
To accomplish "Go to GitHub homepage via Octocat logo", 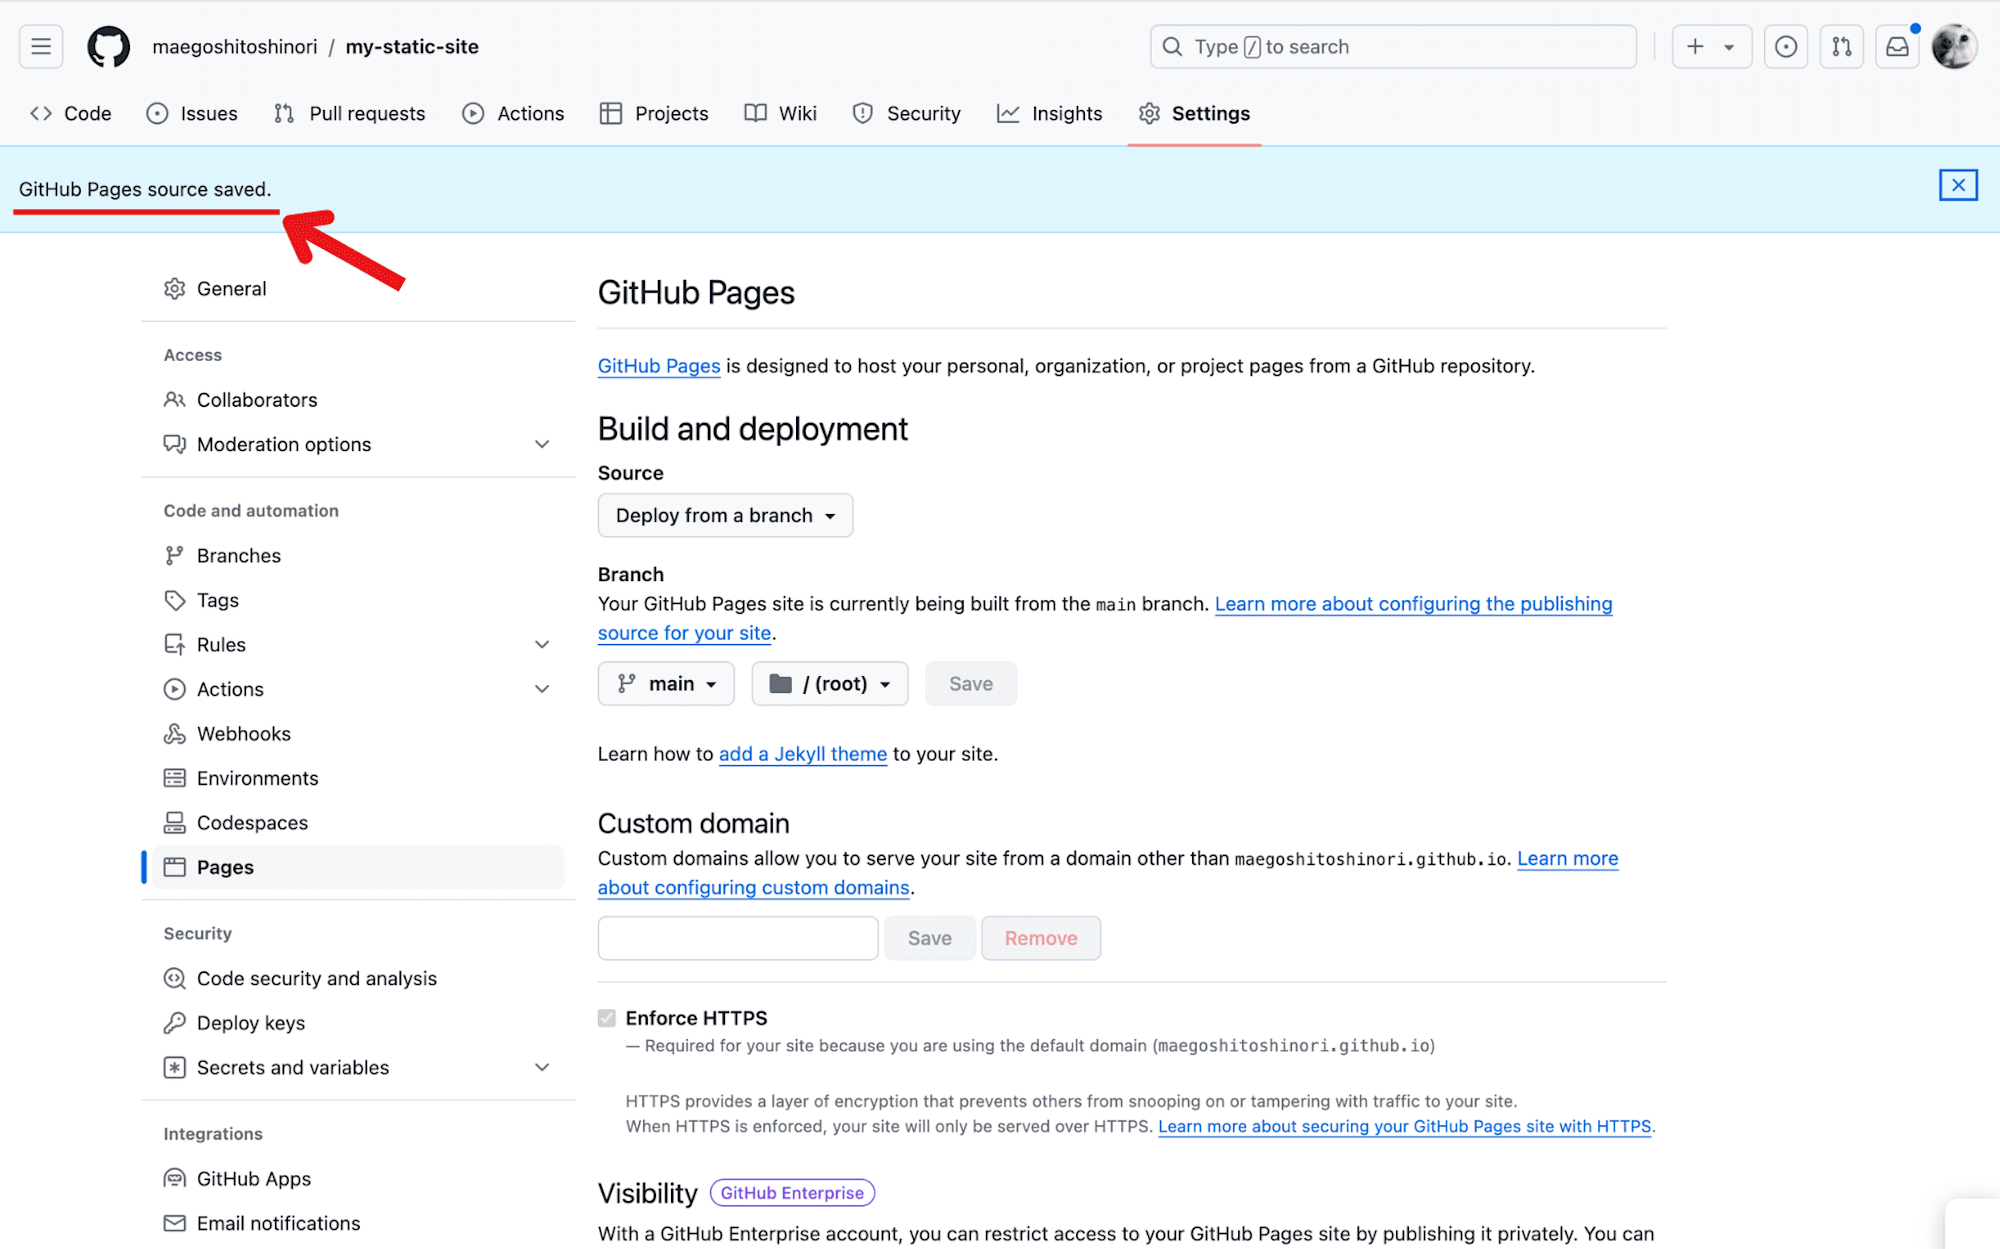I will [108, 47].
